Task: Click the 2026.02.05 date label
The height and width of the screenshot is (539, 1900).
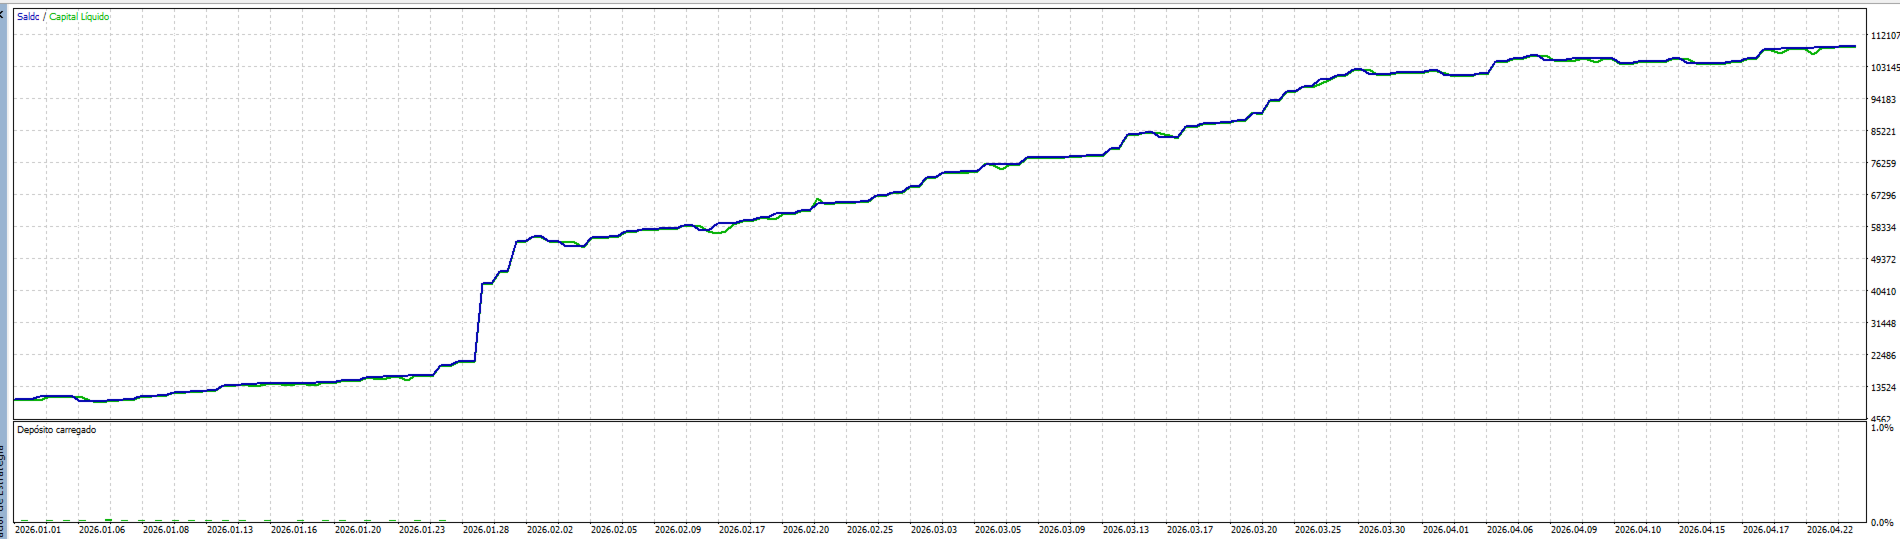Action: click(x=614, y=530)
